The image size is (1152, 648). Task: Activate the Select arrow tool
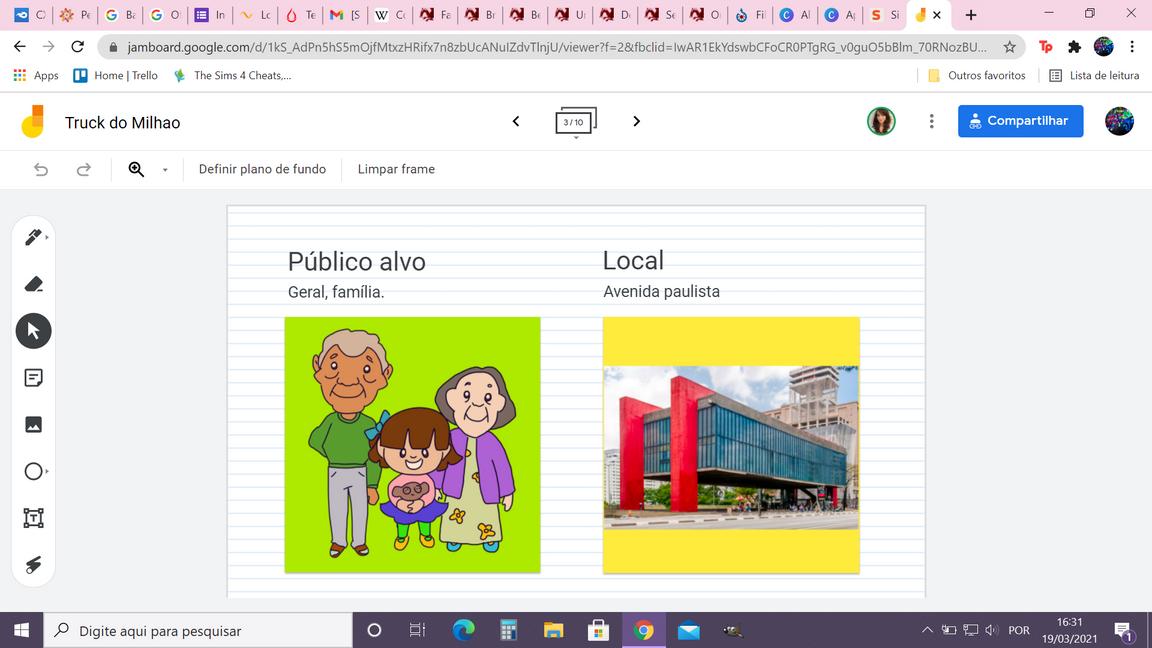pos(33,331)
